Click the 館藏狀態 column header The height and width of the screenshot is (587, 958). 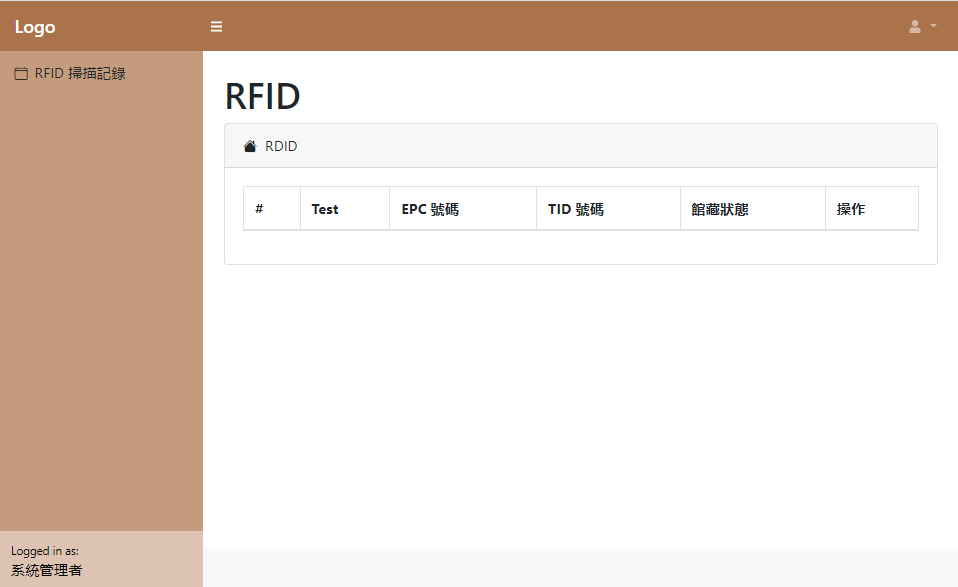pos(753,208)
